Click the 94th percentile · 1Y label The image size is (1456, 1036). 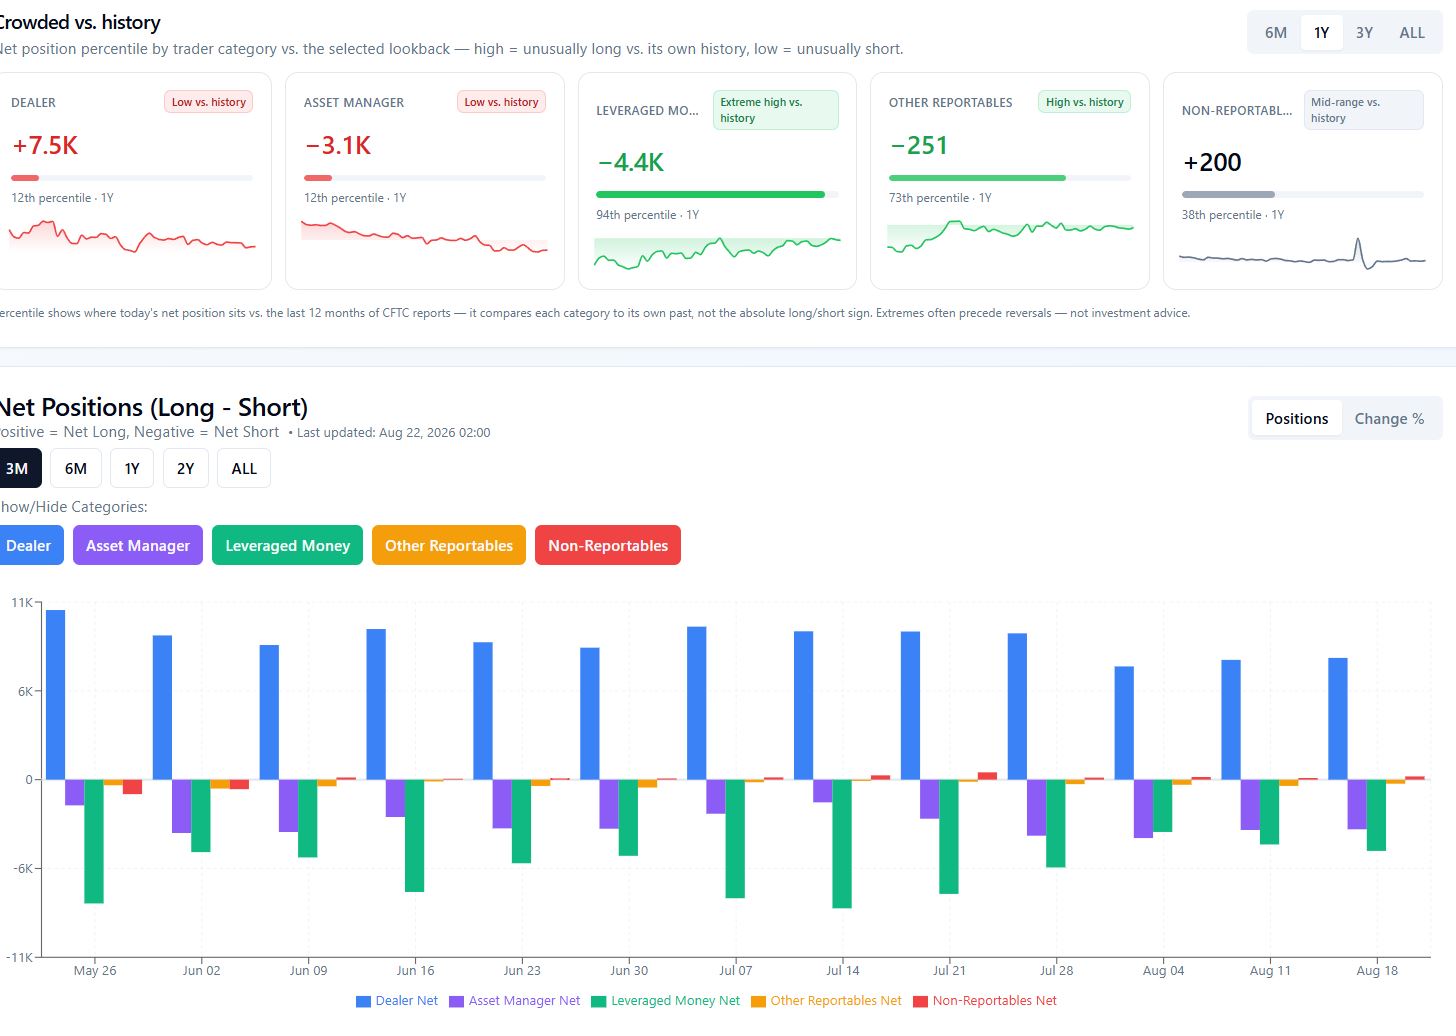click(x=647, y=215)
